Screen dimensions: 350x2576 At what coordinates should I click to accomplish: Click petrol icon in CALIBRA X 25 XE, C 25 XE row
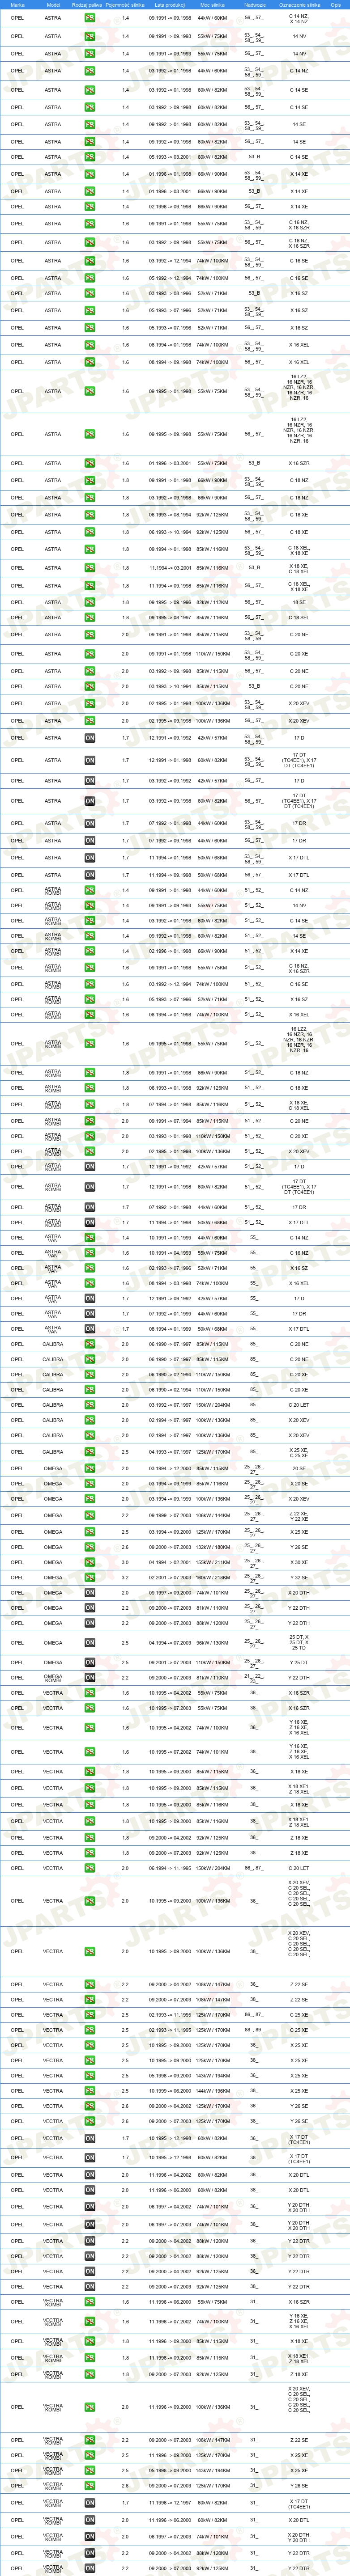coord(90,1452)
